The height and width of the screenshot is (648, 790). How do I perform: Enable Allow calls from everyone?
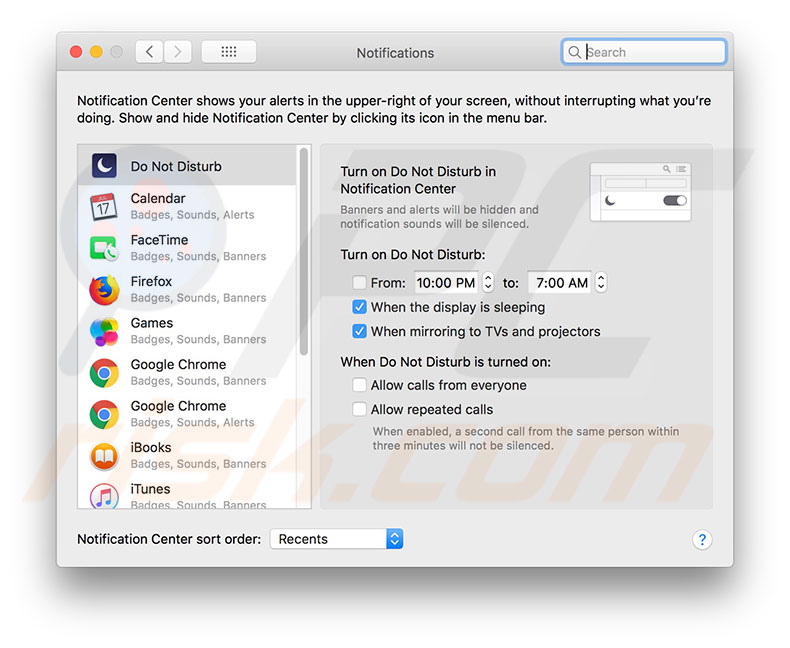click(x=359, y=385)
